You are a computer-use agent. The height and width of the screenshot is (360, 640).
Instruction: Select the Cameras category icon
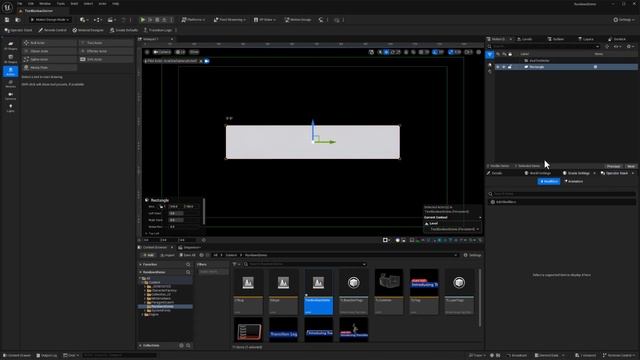10,96
